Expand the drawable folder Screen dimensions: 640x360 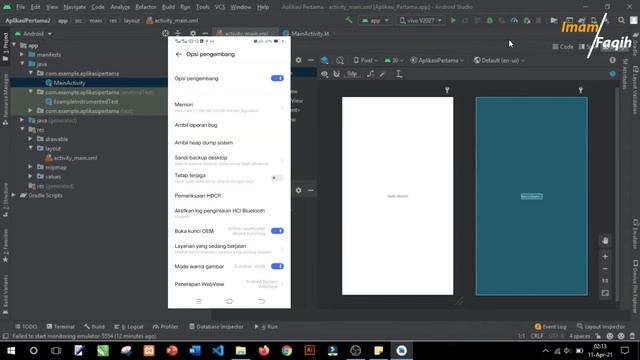(x=31, y=139)
